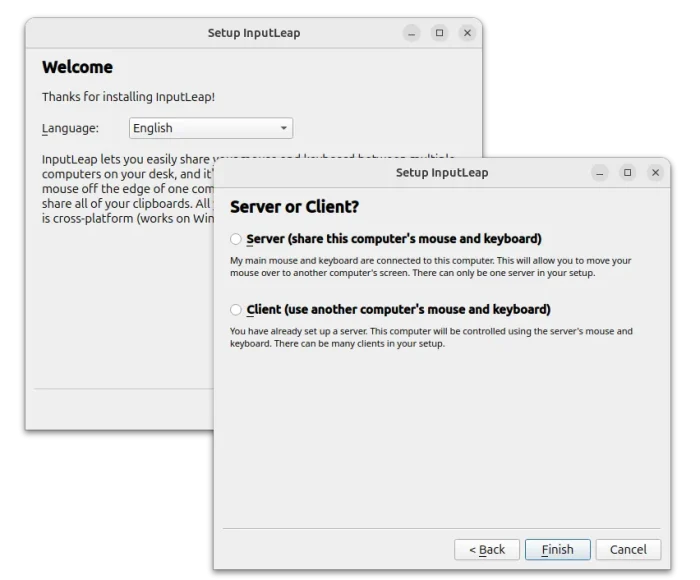Screen dimensions: 700x580
Task: Maximize the Server or Client window
Action: (x=627, y=173)
